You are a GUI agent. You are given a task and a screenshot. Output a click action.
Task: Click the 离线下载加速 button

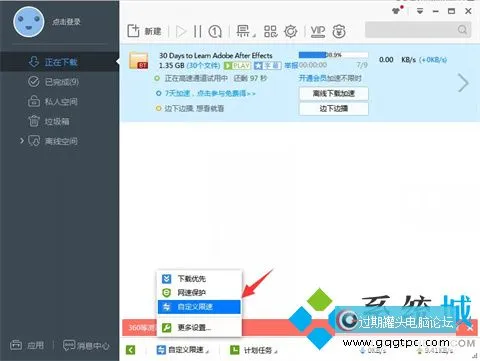334,94
